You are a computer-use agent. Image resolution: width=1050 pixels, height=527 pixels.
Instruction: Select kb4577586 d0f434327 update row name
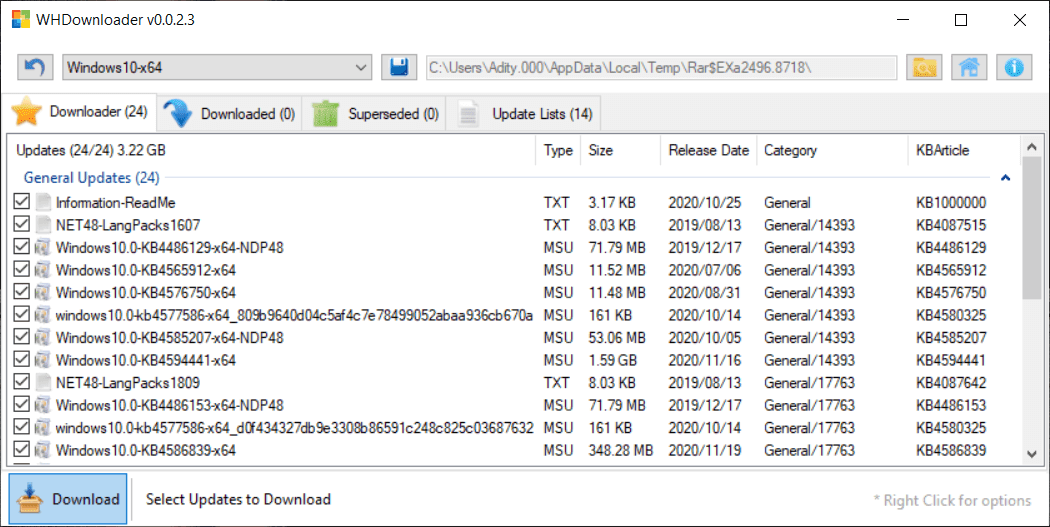tap(295, 428)
